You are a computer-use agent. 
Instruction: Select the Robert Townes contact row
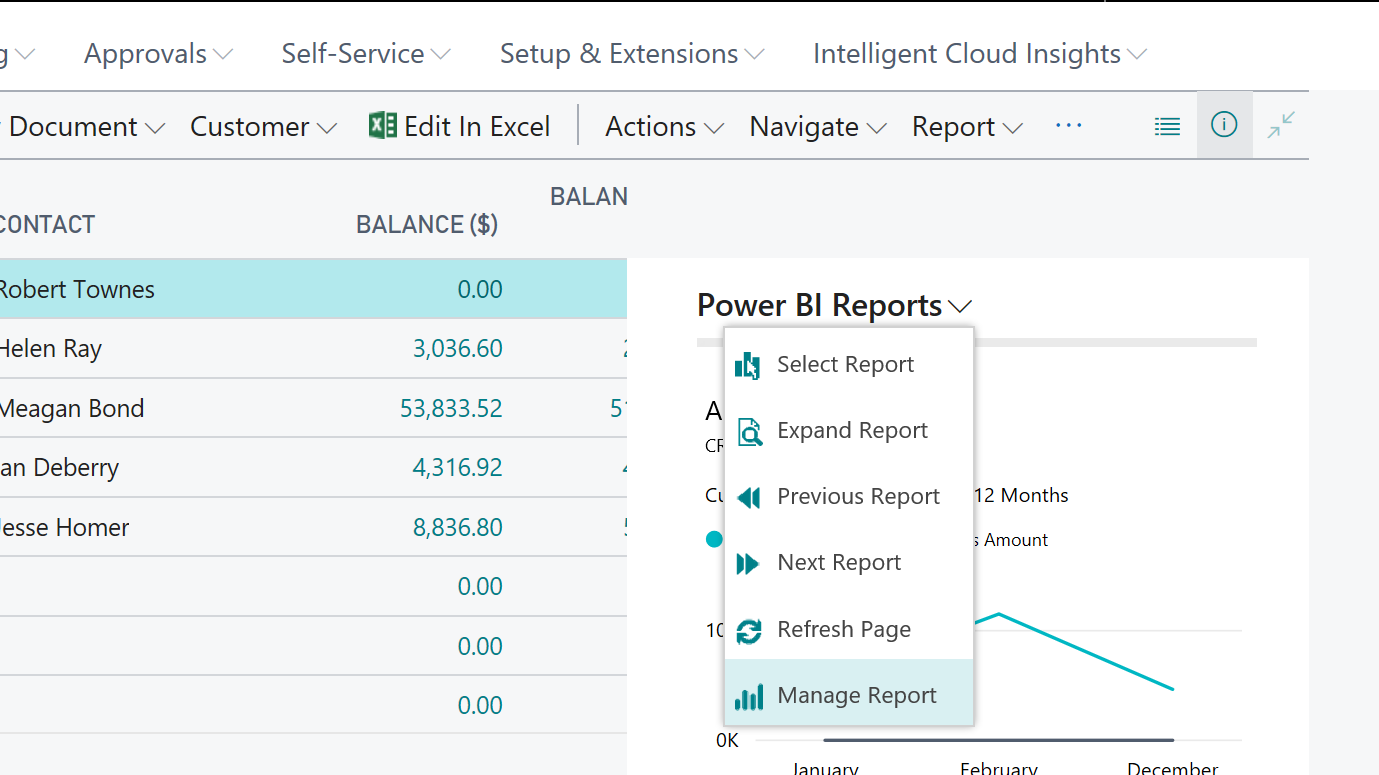tap(77, 290)
